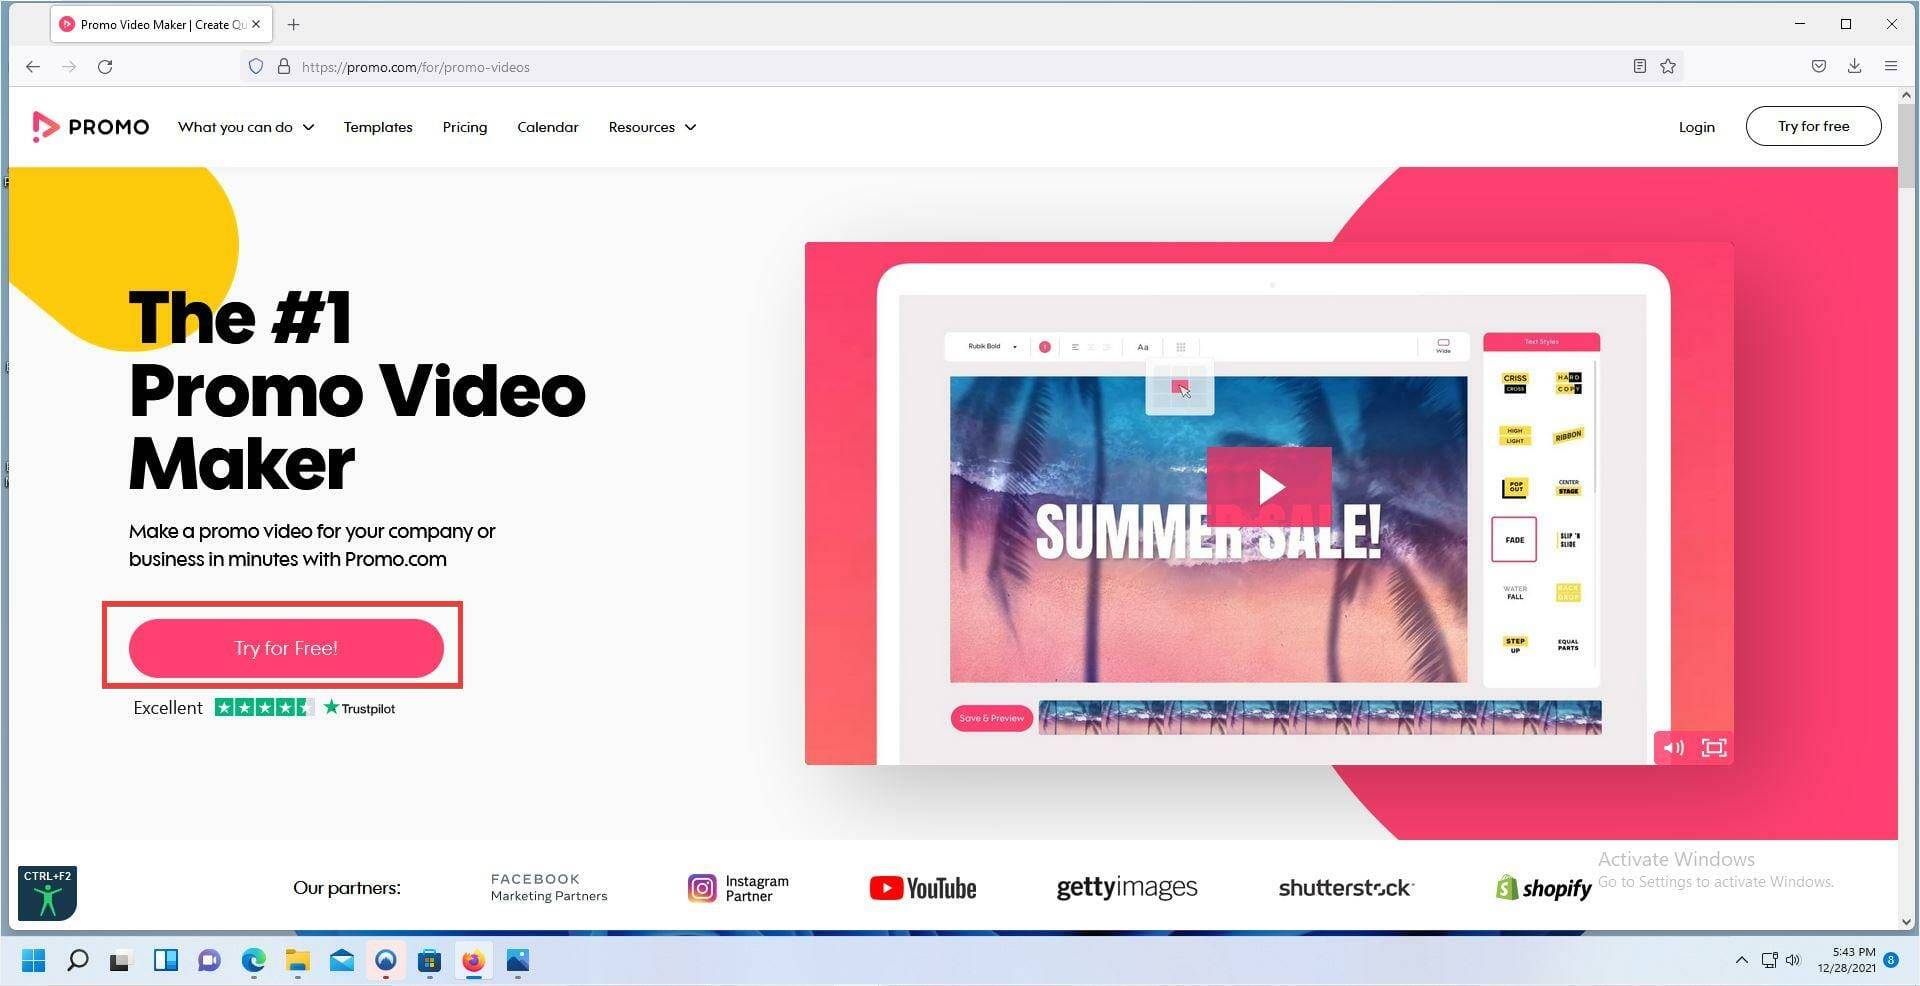Viewport: 1920px width, 986px height.
Task: Open File Explorer from the taskbar
Action: pos(297,961)
